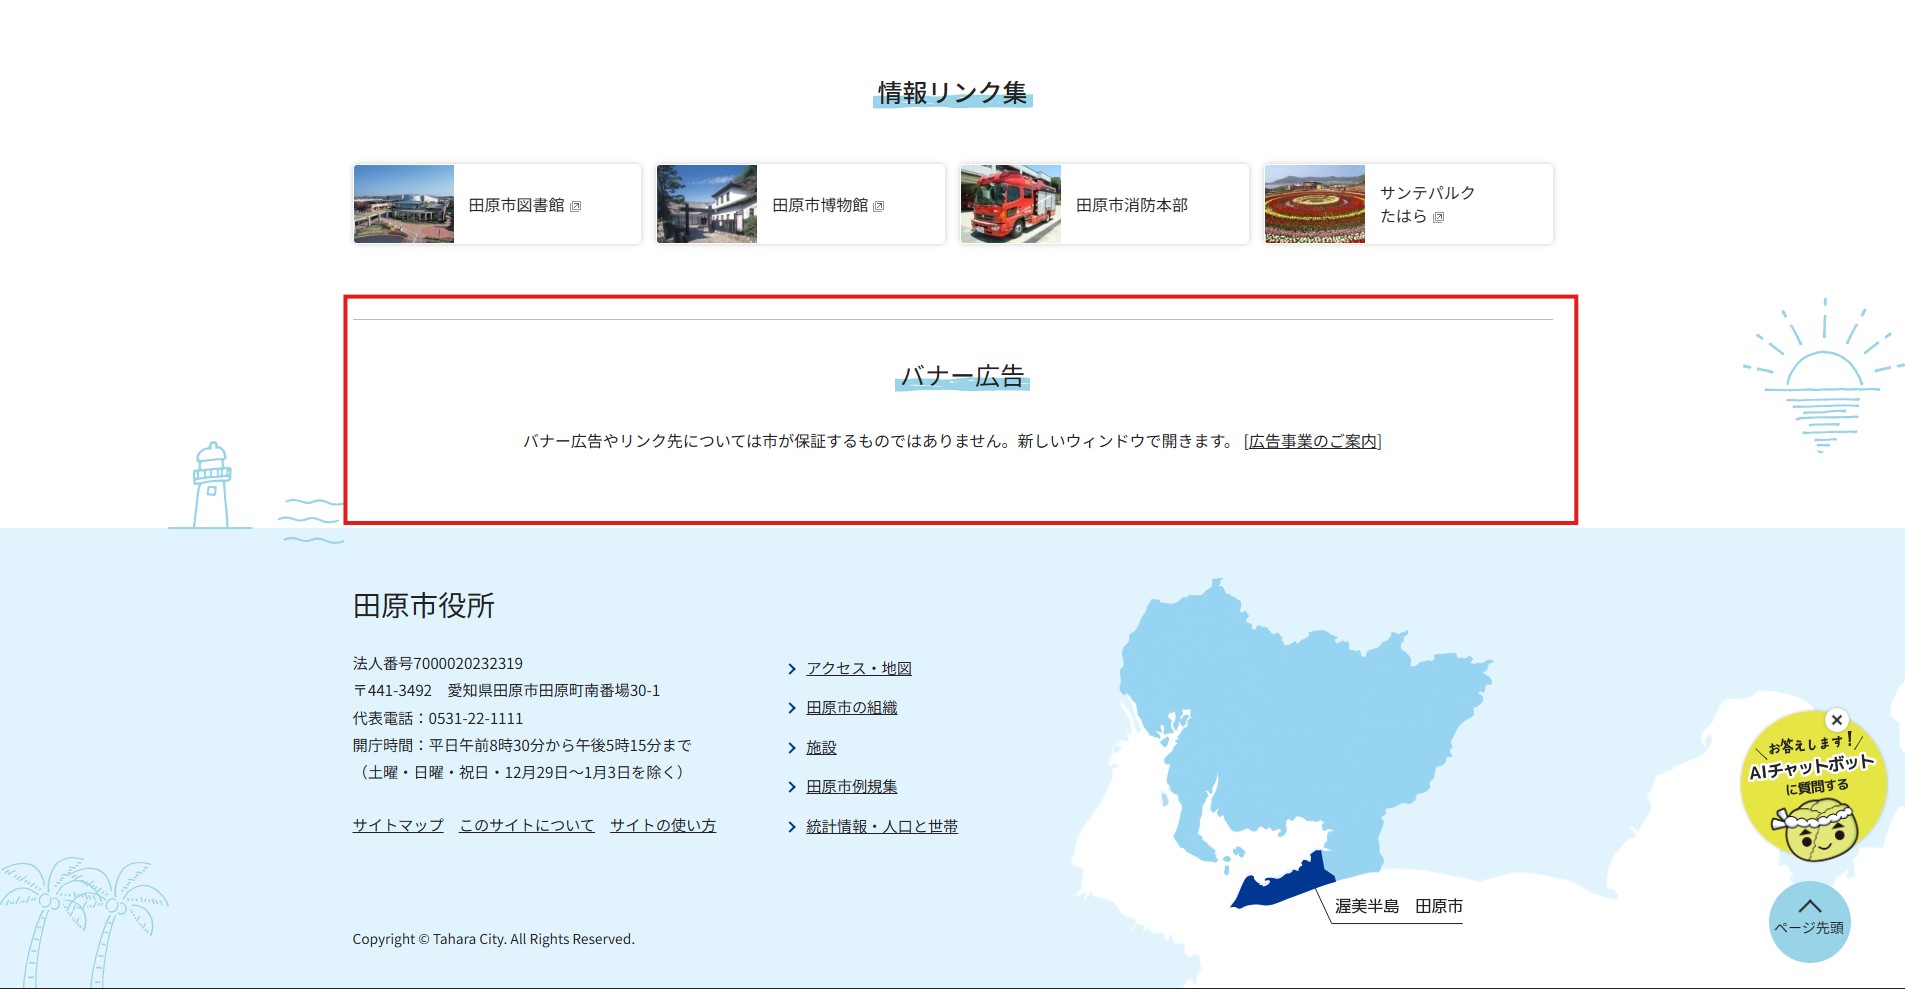Click the 情報リンク集 heading

tap(952, 93)
